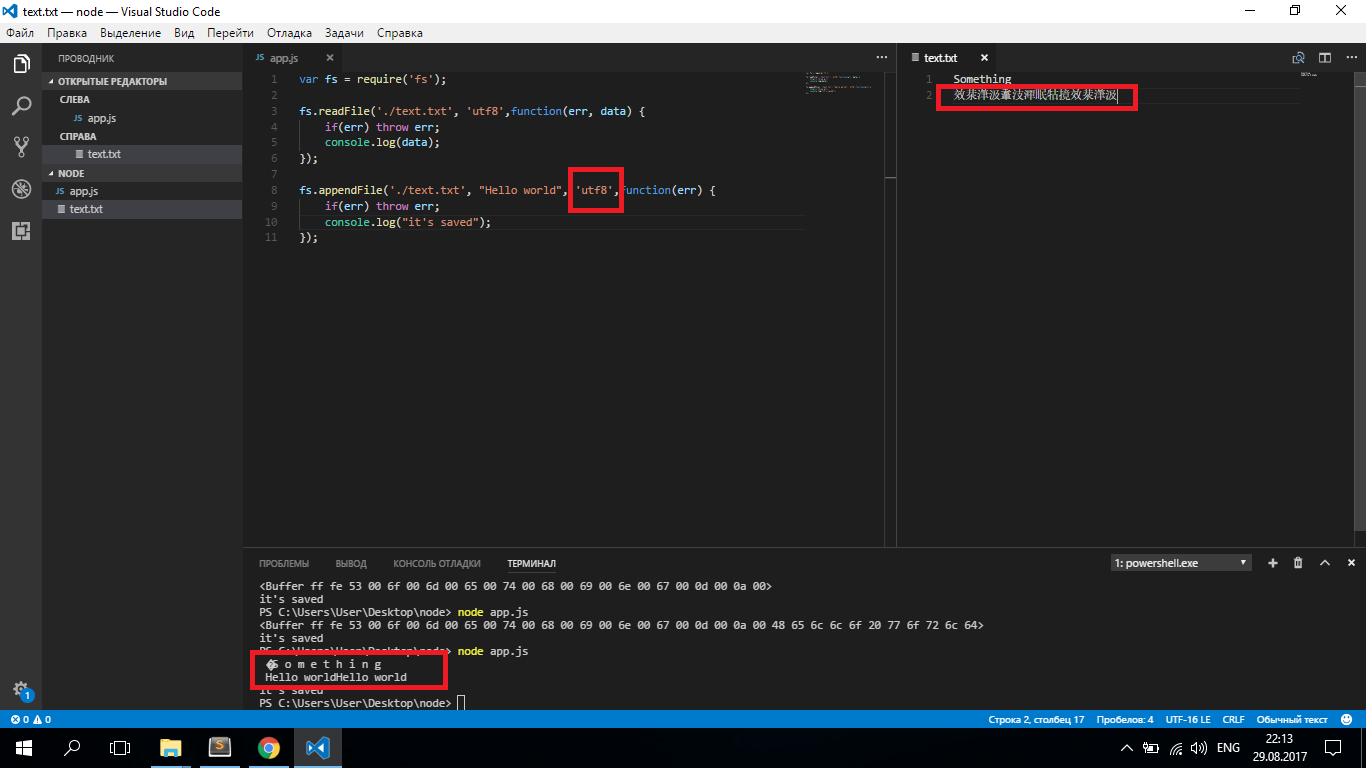Click the errors and warnings status indicator

point(30,719)
